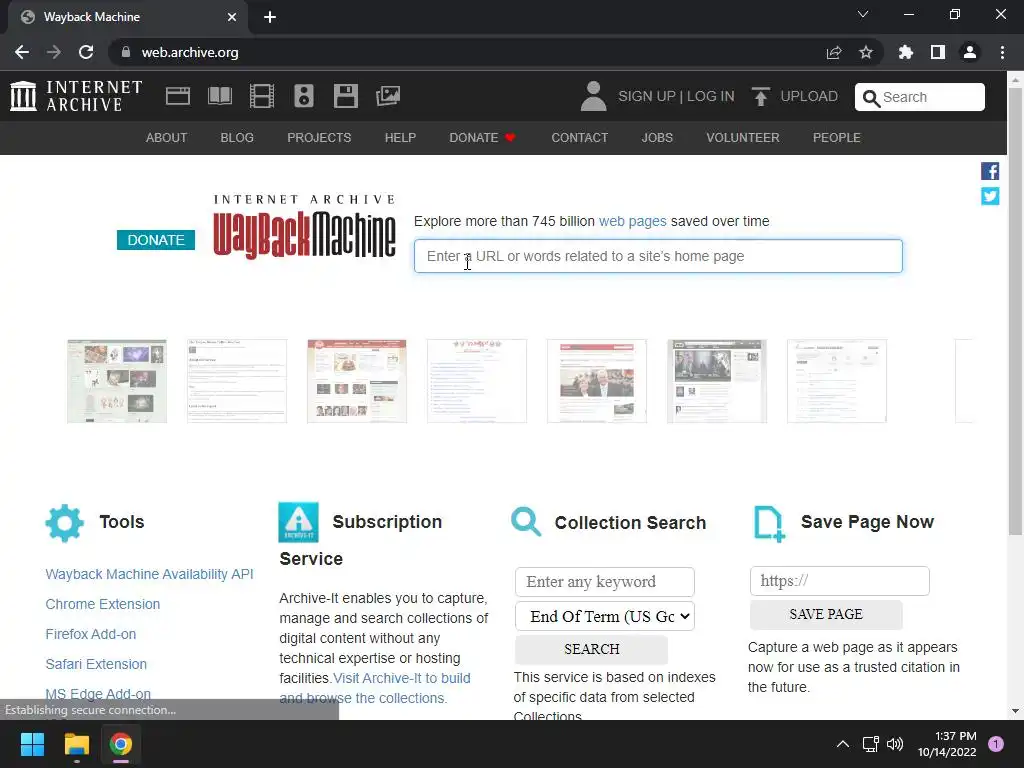Open the web pages link

tap(633, 221)
